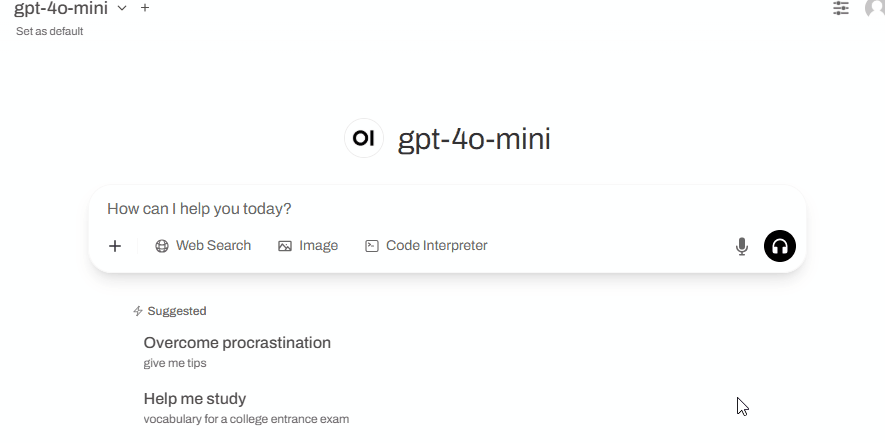Click the OI model logo

363,138
